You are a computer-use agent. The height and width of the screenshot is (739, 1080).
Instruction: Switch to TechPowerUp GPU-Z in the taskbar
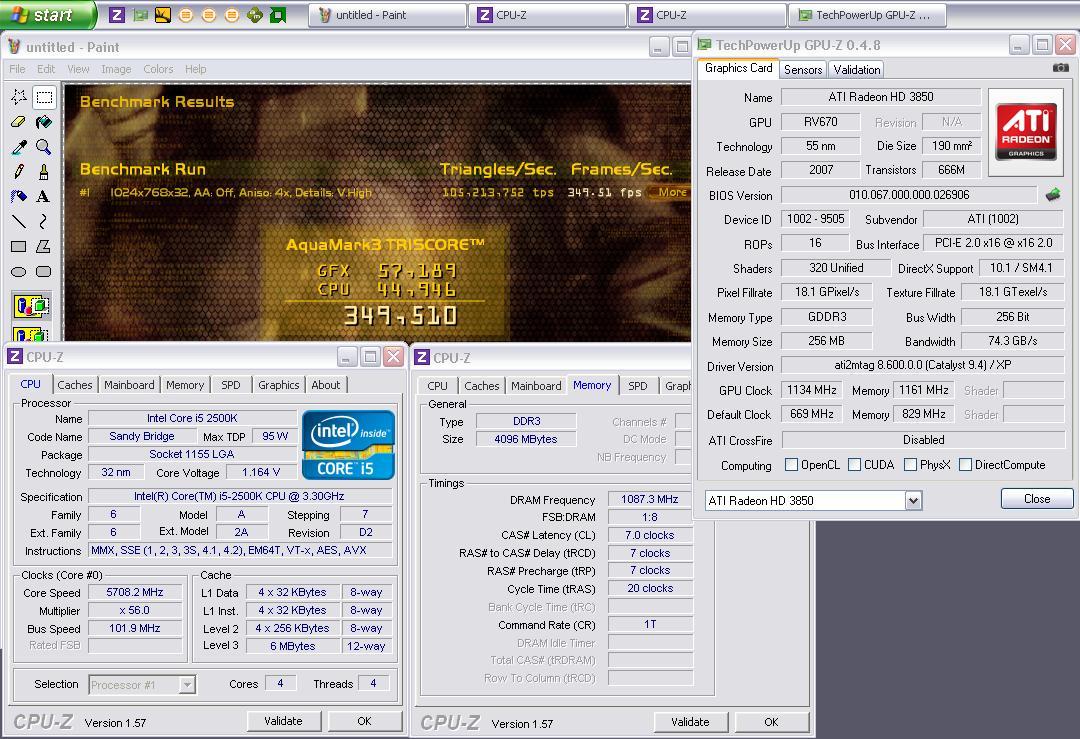tap(867, 14)
